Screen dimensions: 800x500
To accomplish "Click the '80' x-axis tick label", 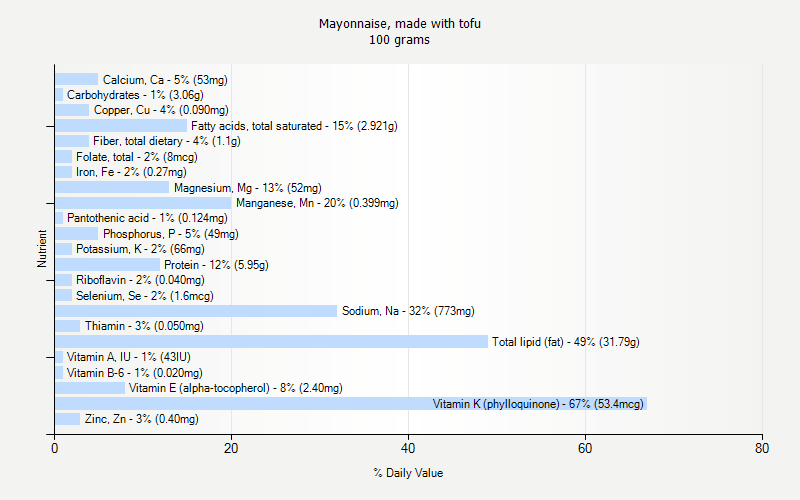I will [762, 448].
